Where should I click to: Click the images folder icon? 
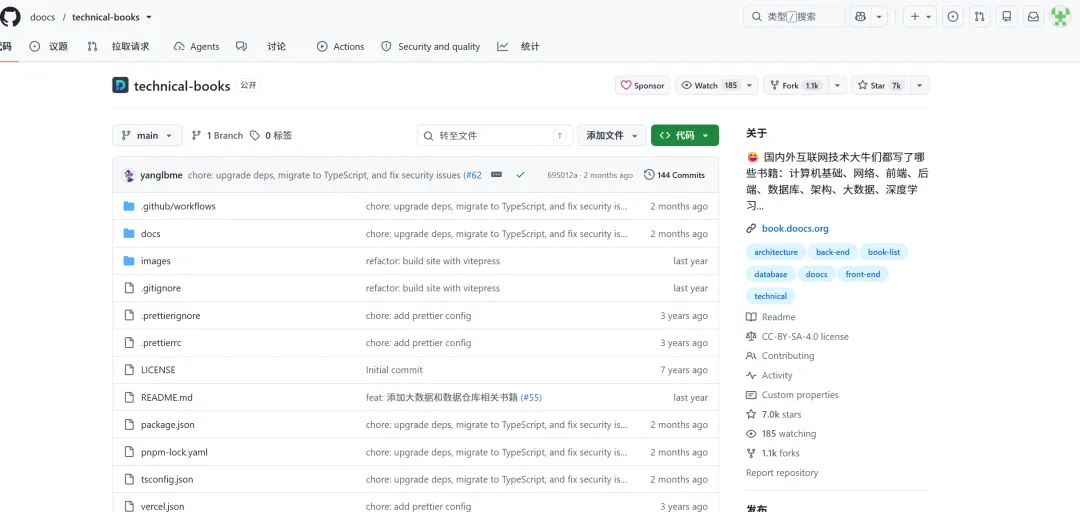pos(129,261)
